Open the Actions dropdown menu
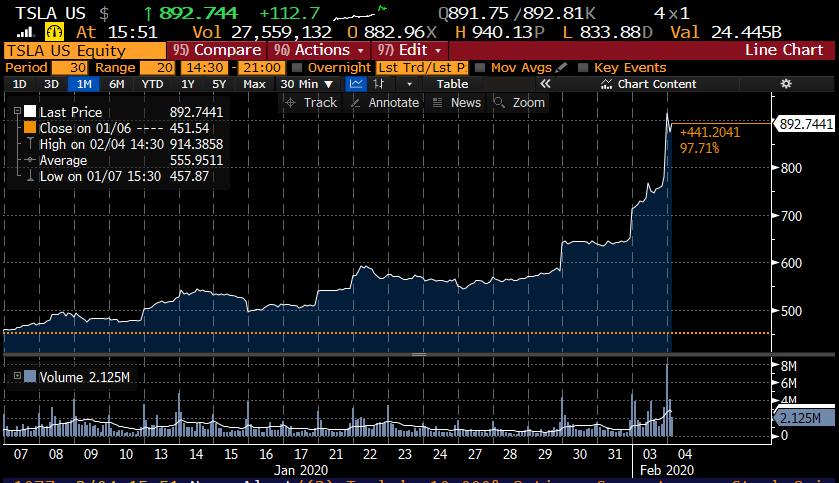 [x=318, y=50]
